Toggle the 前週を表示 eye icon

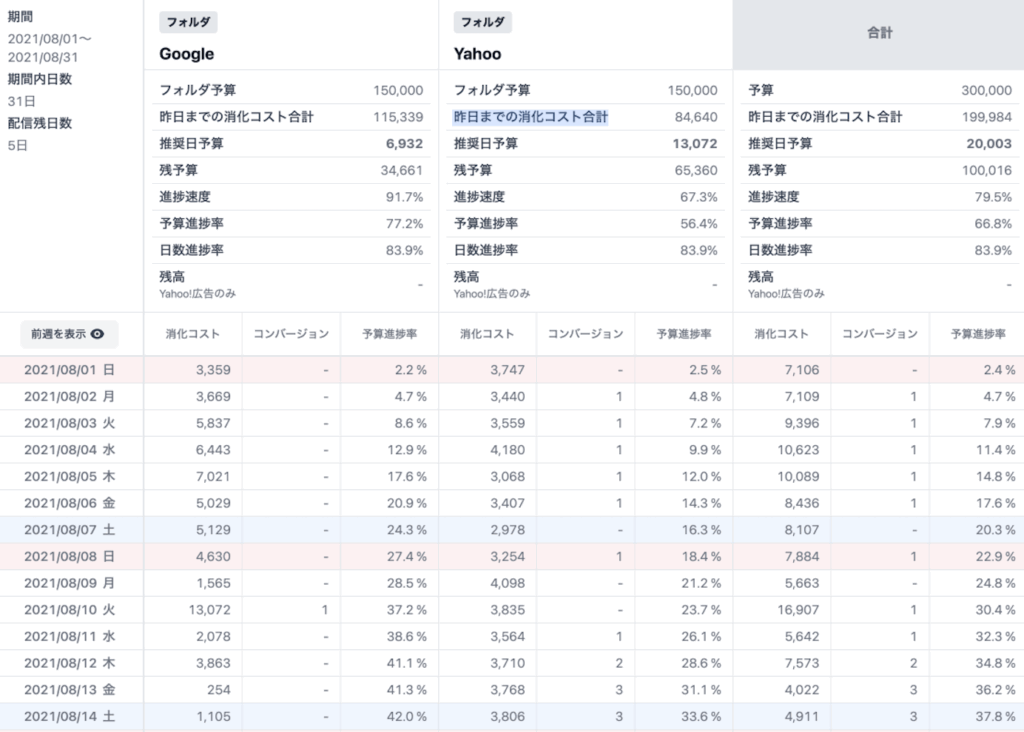click(x=97, y=334)
